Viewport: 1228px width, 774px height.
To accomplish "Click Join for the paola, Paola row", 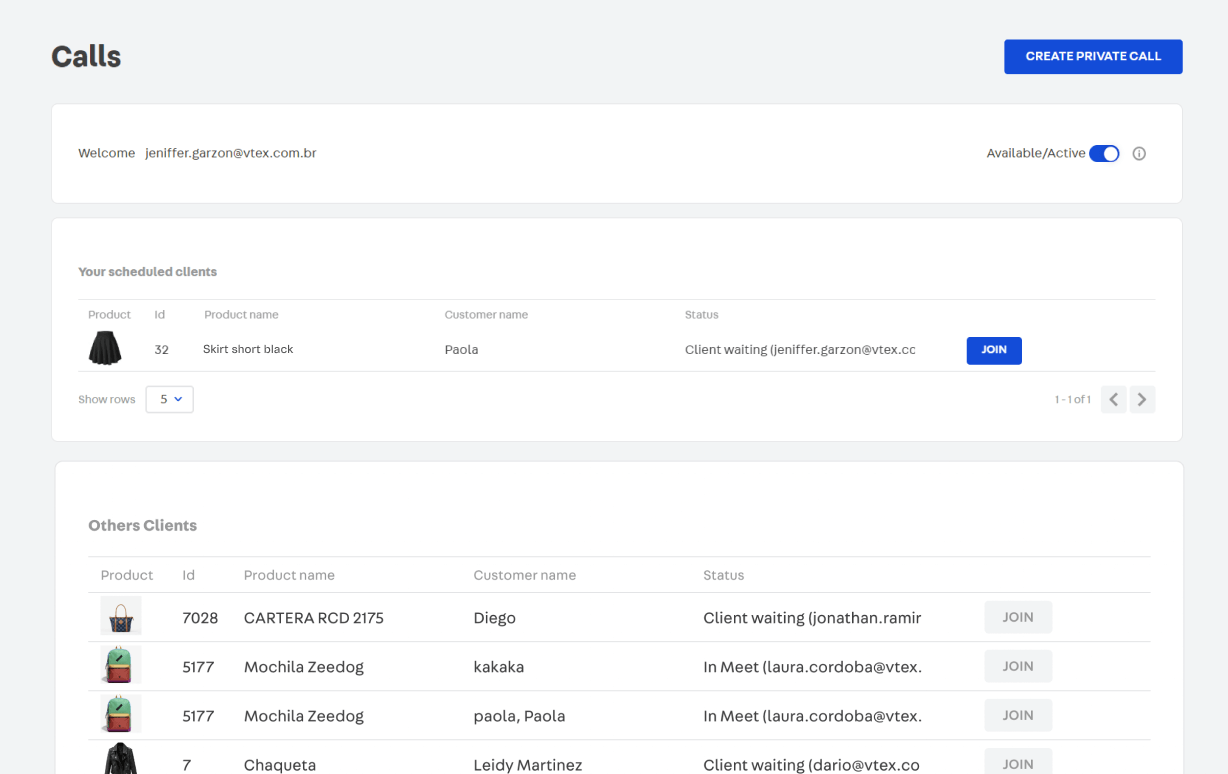I will tap(1017, 715).
